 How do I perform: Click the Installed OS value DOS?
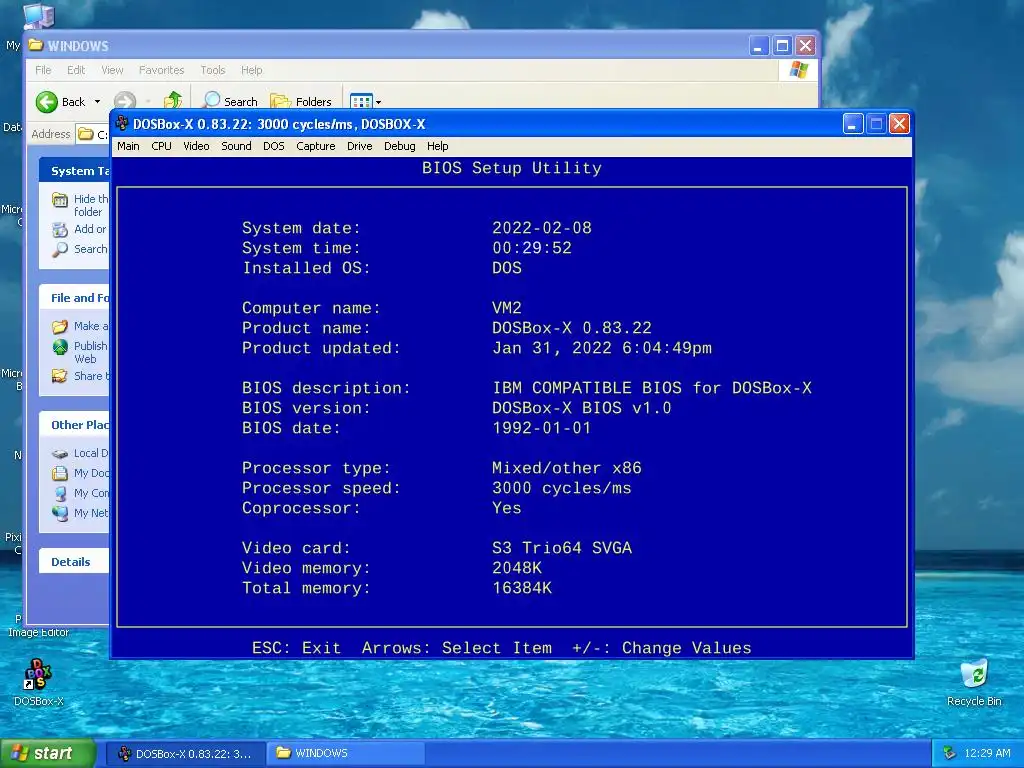pyautogui.click(x=507, y=268)
